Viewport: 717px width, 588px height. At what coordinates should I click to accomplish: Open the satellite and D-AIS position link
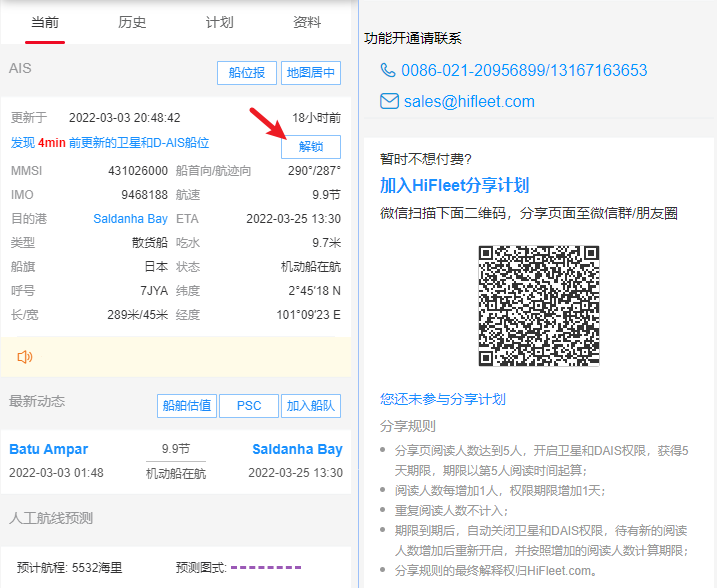(x=110, y=143)
